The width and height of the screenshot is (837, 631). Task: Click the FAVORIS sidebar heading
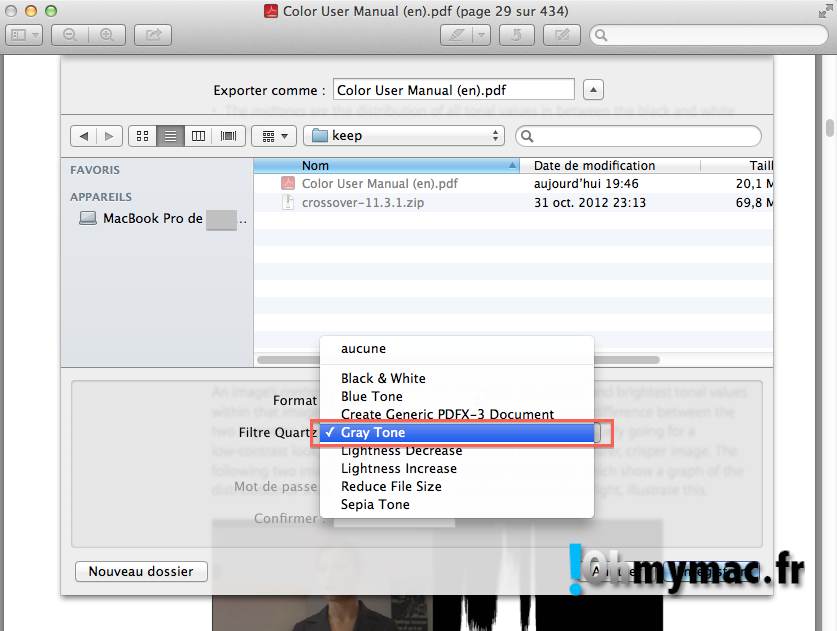tap(95, 170)
